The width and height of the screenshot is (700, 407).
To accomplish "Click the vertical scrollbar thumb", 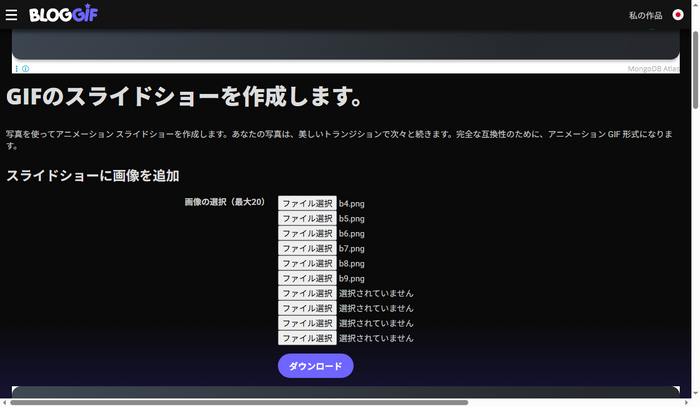I will click(695, 70).
